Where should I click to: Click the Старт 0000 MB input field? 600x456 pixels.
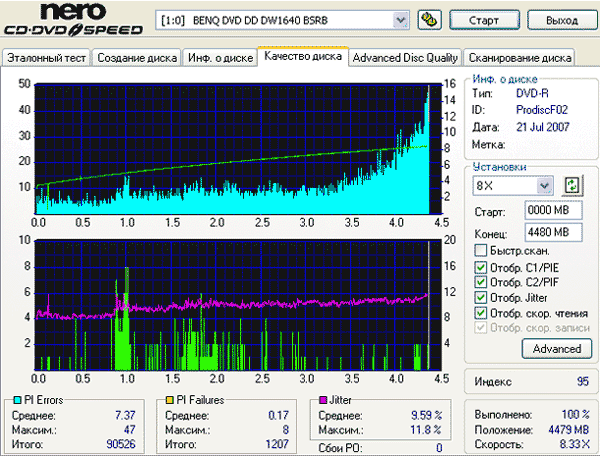tap(553, 210)
